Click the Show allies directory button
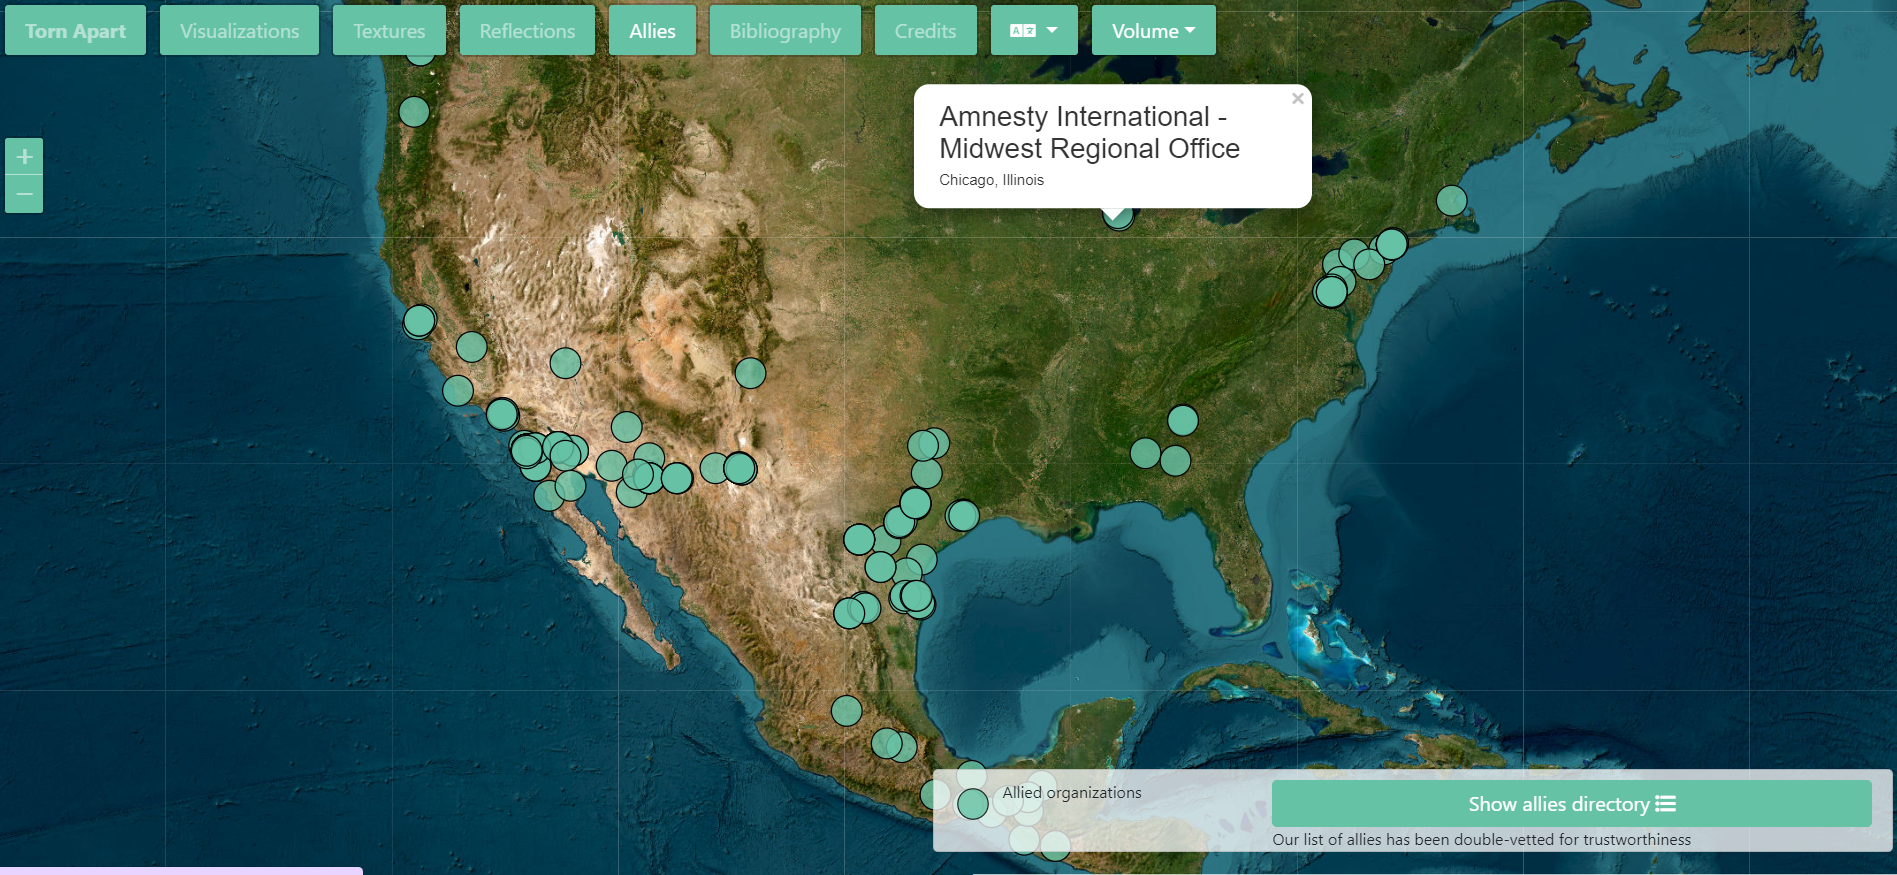The width and height of the screenshot is (1897, 875). tap(1570, 804)
